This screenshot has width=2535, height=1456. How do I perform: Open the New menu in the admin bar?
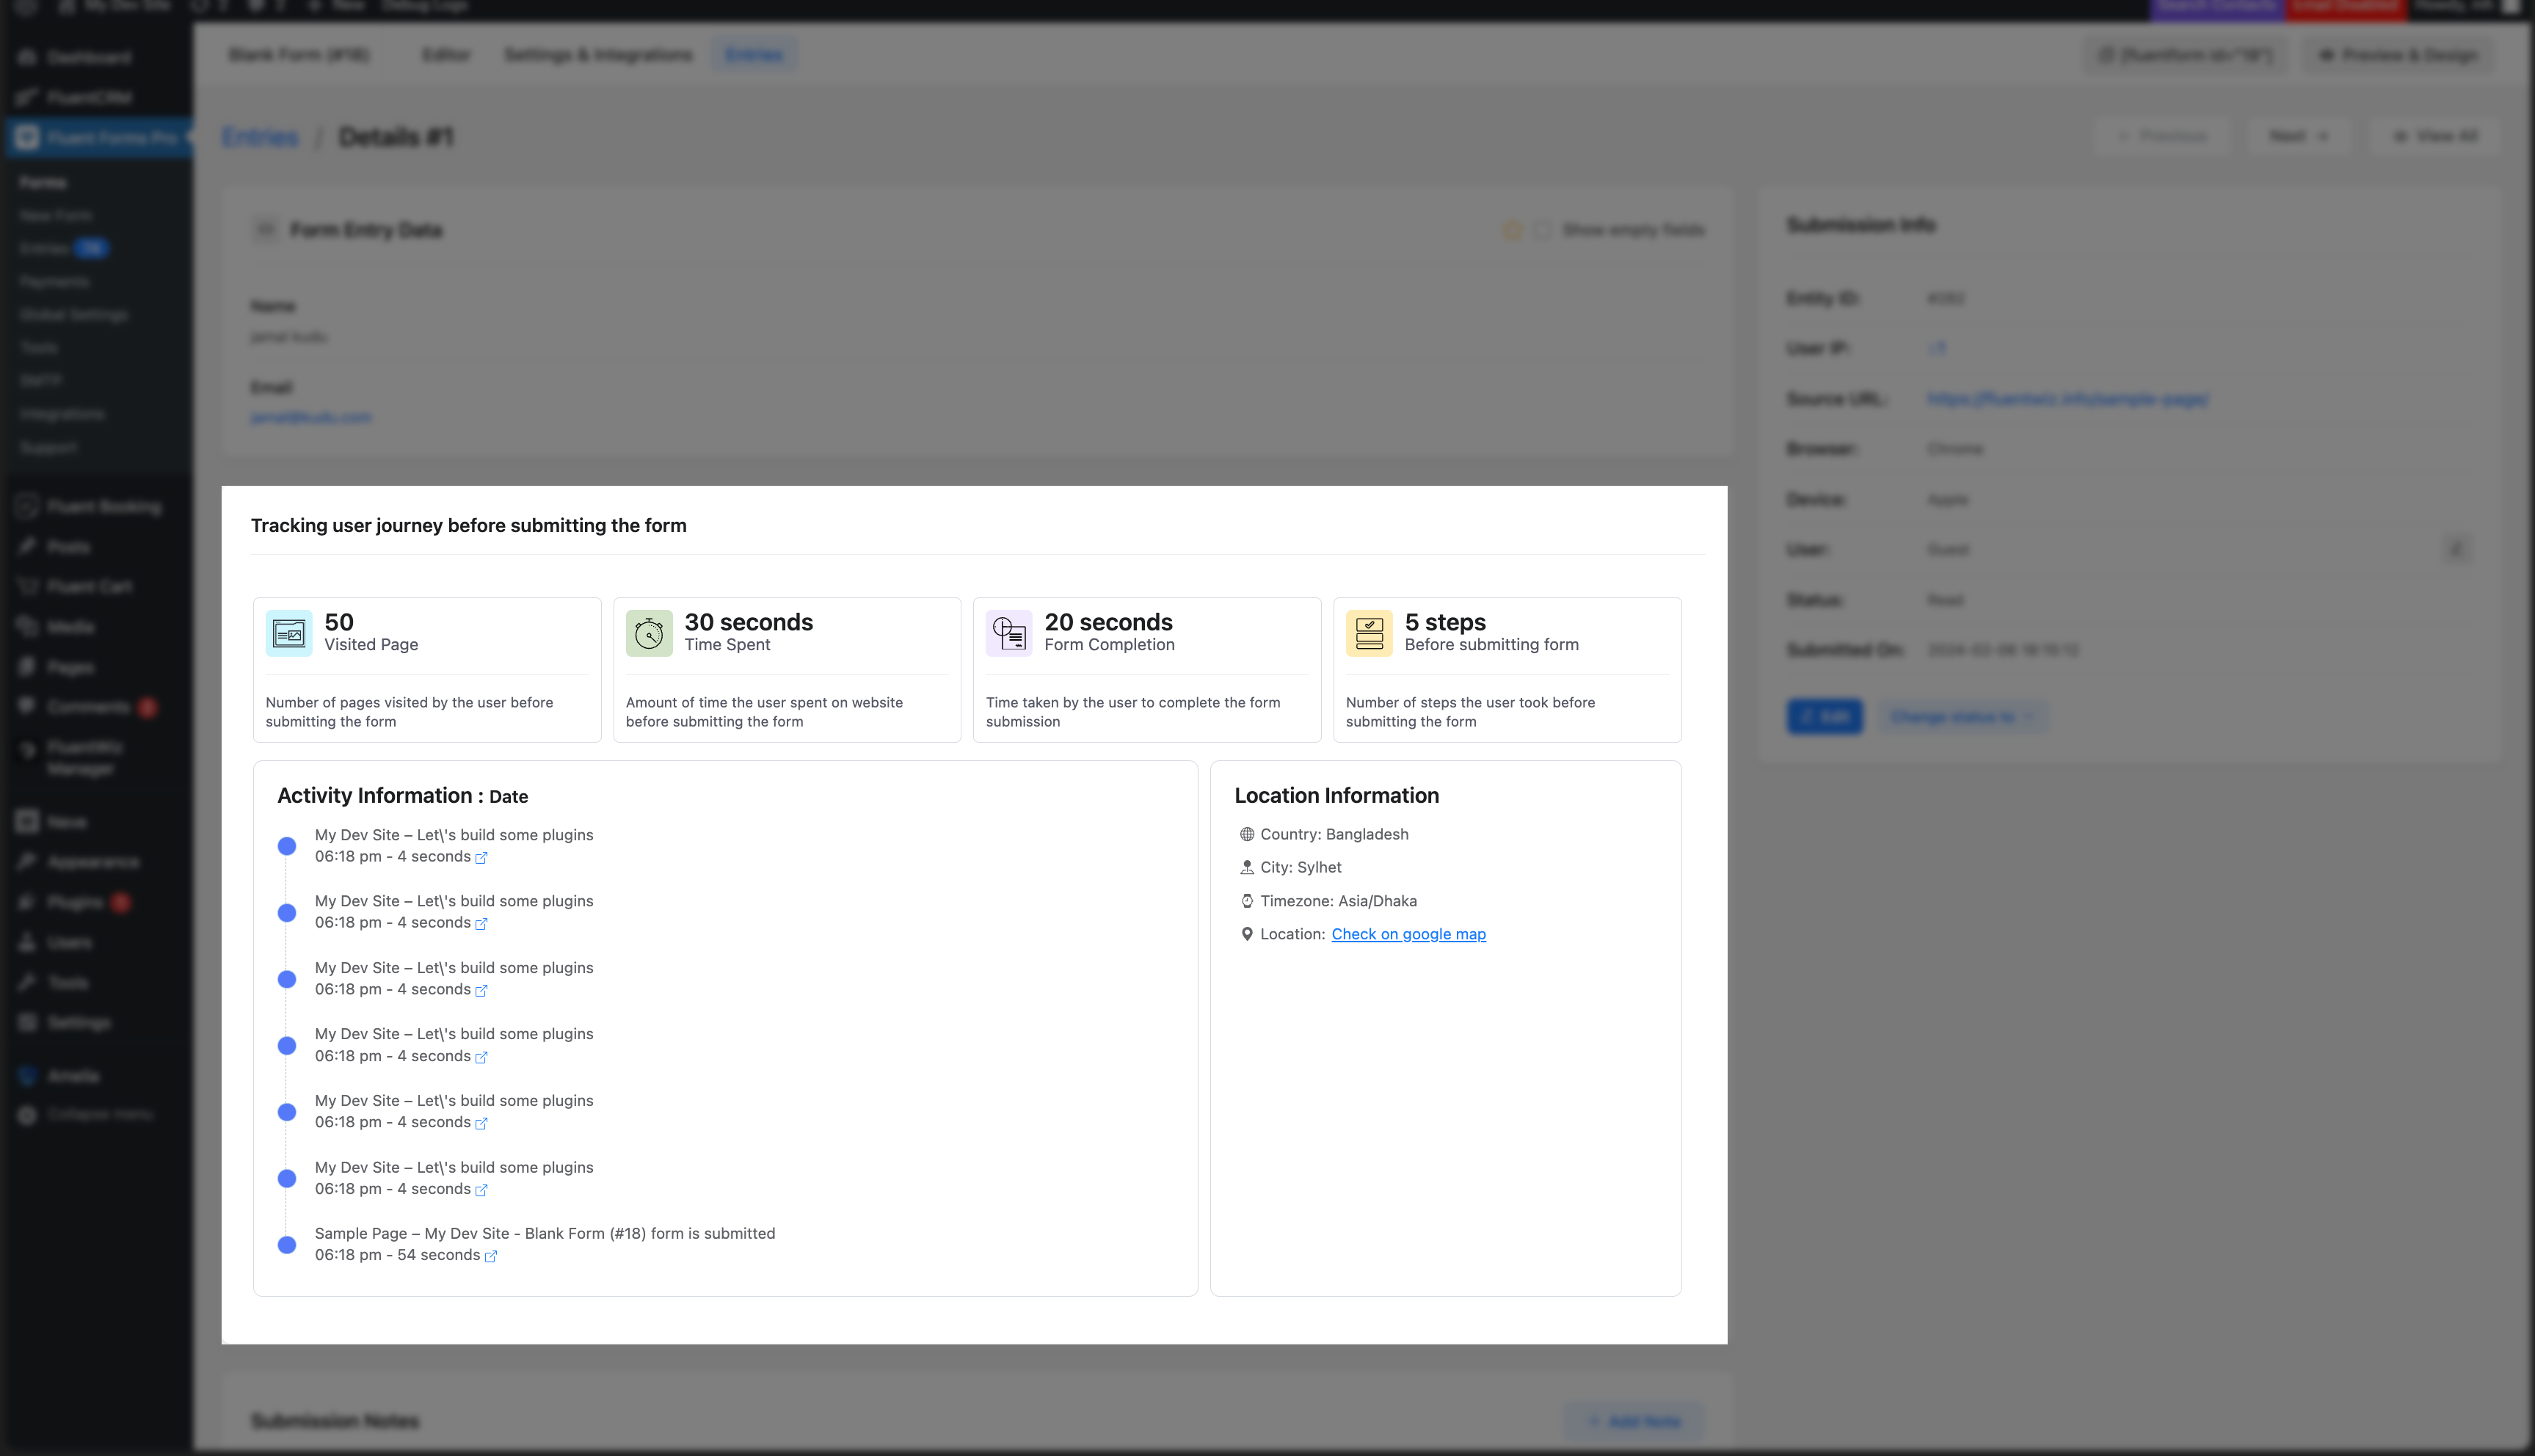(x=338, y=6)
